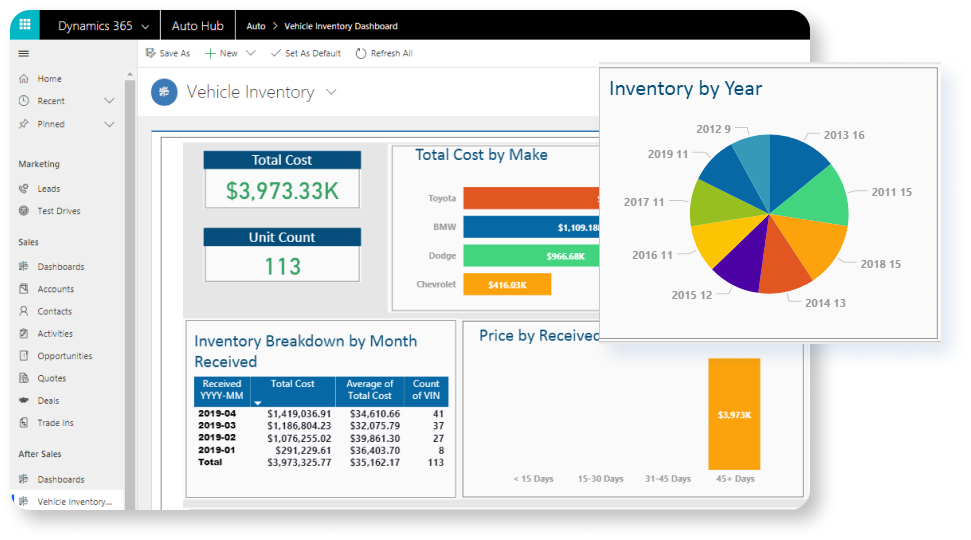
Task: Select the 2014 13 red pie slice
Action: 783,263
